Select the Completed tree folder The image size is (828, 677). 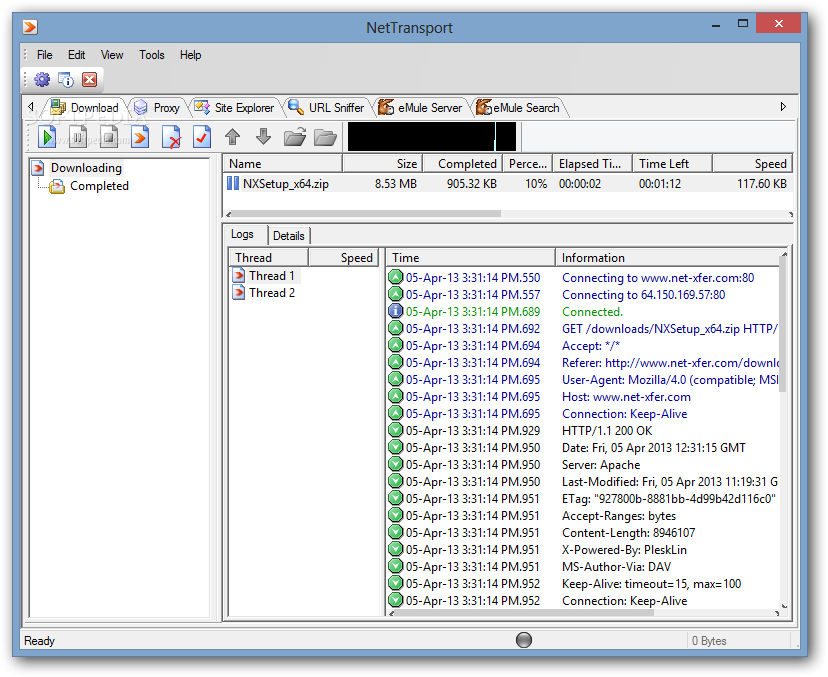tap(99, 186)
